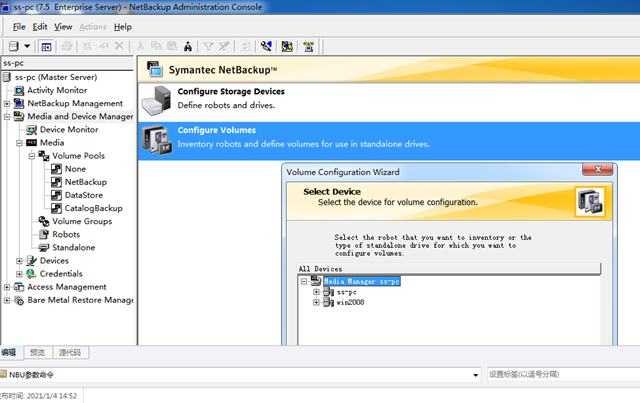The height and width of the screenshot is (403, 640).
Task: Click the yellow media device toolbar icon
Action: pos(287,46)
